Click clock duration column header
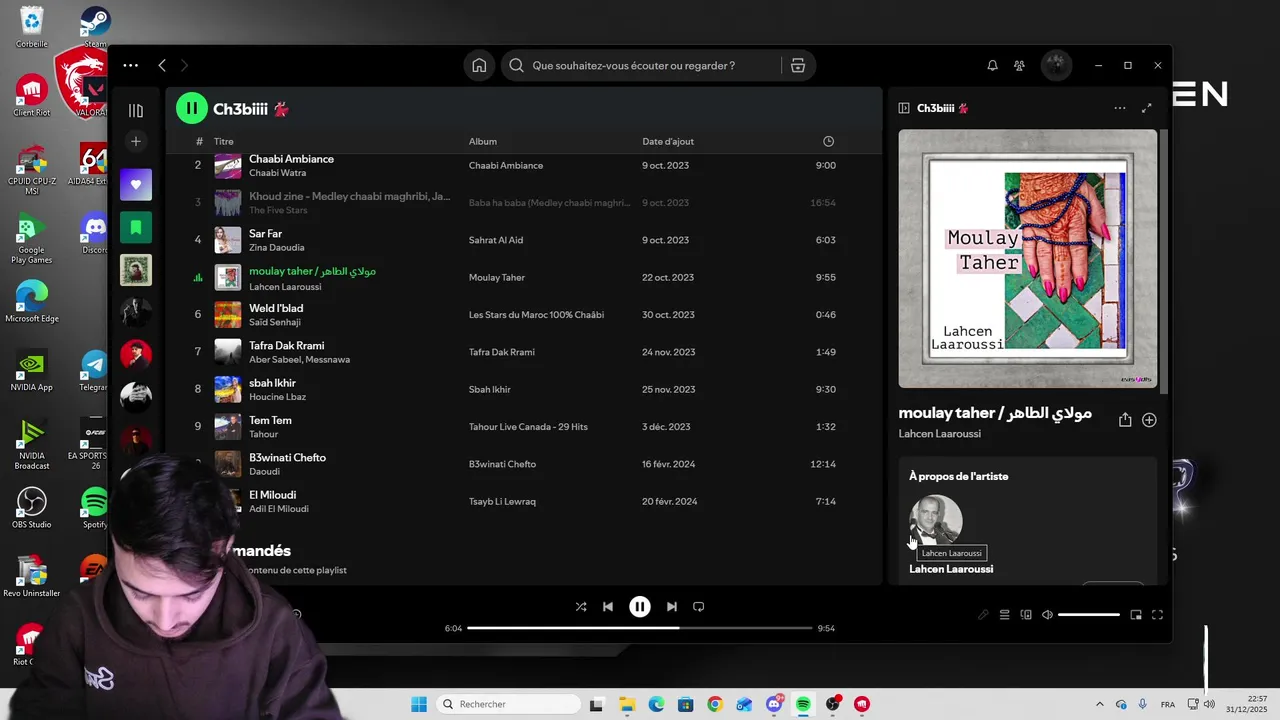This screenshot has height=720, width=1280. pos(828,142)
